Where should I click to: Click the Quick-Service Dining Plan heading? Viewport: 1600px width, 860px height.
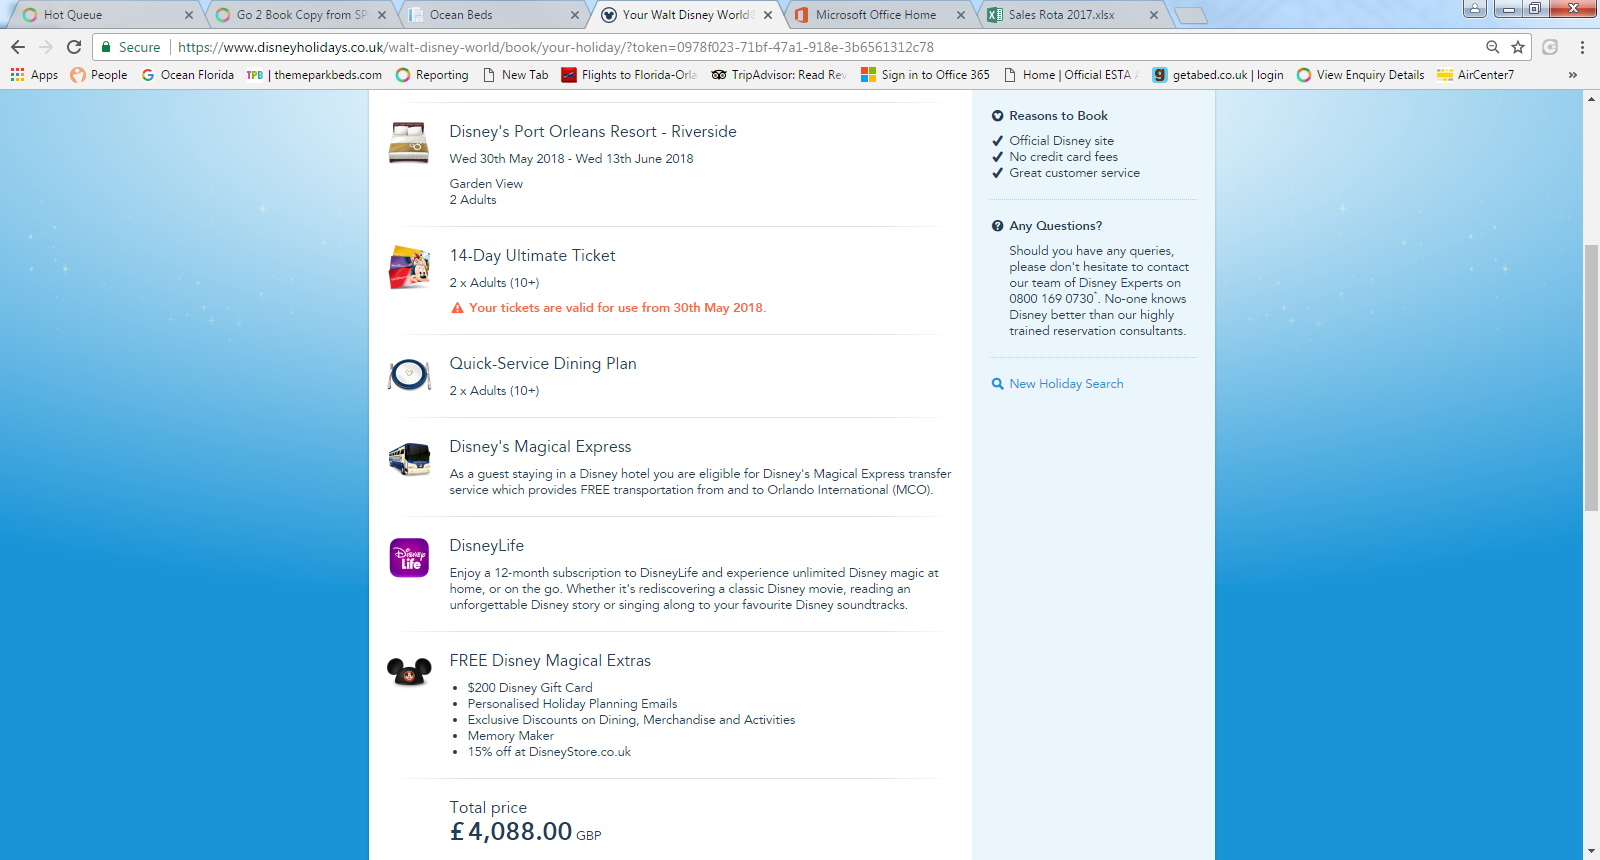543,364
